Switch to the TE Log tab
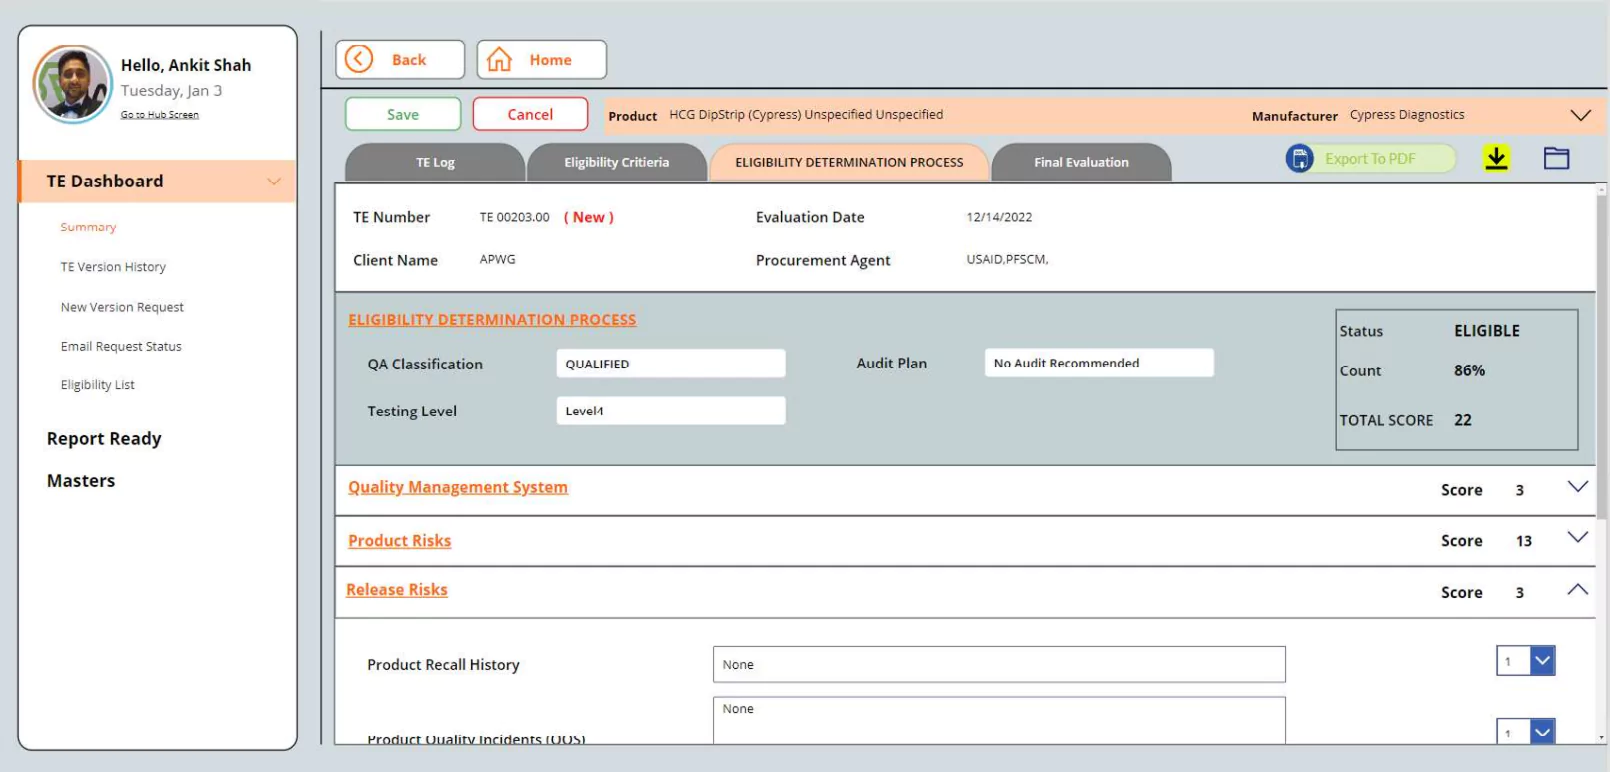This screenshot has height=772, width=1610. click(x=435, y=162)
